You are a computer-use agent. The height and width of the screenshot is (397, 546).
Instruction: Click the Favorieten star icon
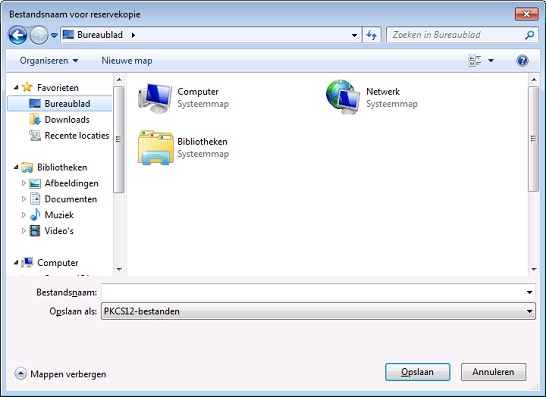[x=27, y=87]
